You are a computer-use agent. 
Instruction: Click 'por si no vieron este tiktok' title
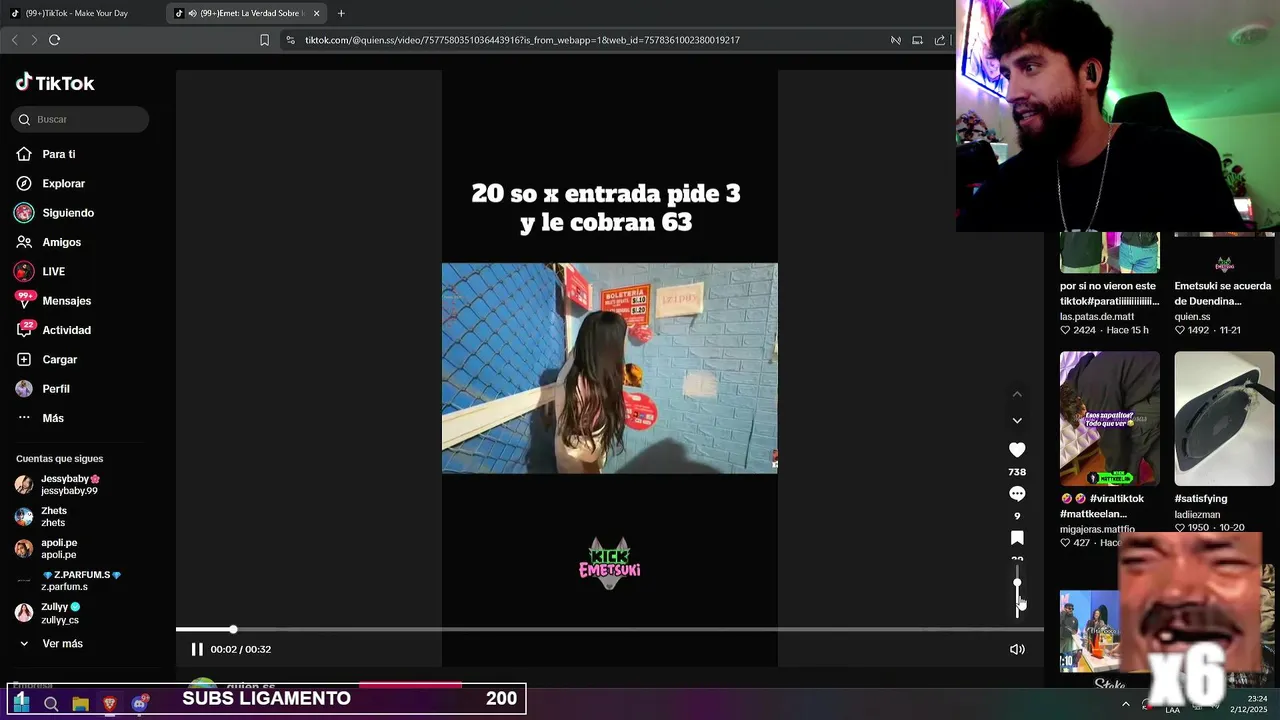[1109, 293]
